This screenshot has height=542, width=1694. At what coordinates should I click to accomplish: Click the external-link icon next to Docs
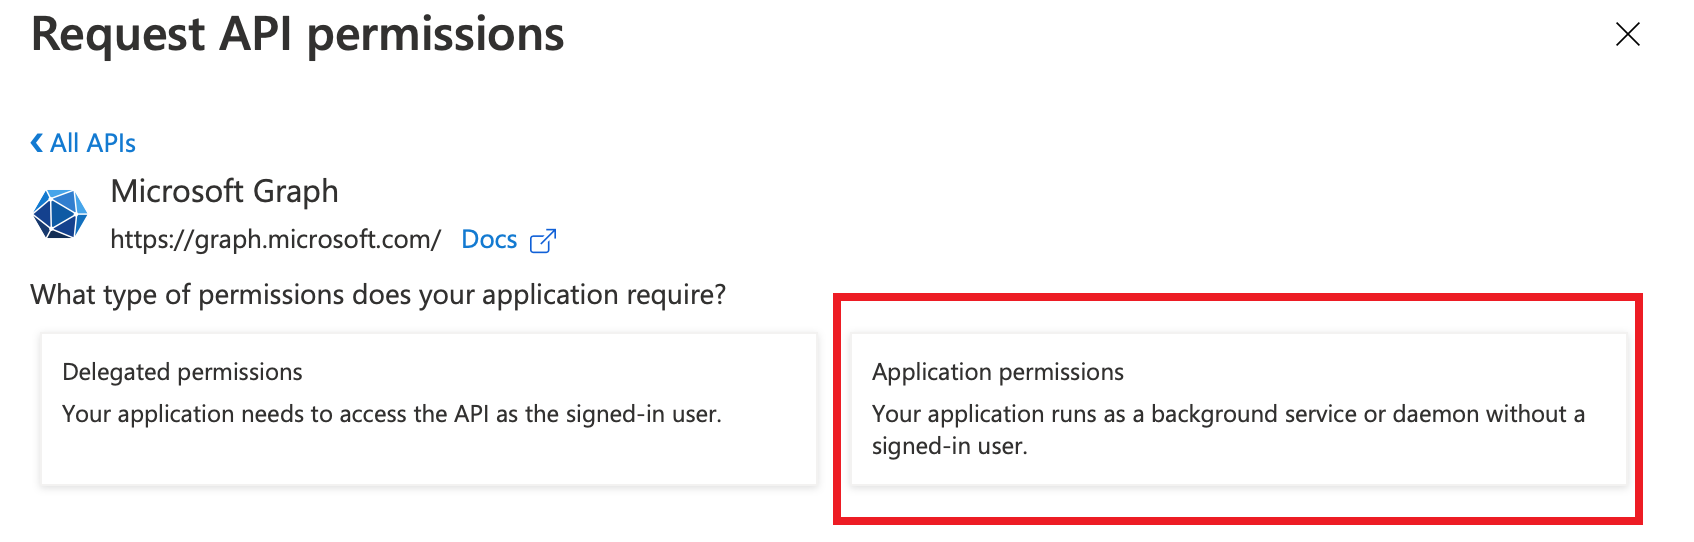(542, 241)
